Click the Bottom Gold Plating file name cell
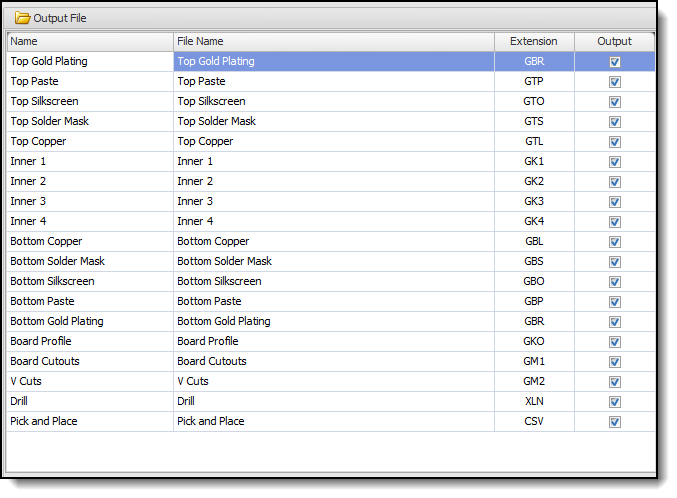The image size is (677, 498). (334, 321)
